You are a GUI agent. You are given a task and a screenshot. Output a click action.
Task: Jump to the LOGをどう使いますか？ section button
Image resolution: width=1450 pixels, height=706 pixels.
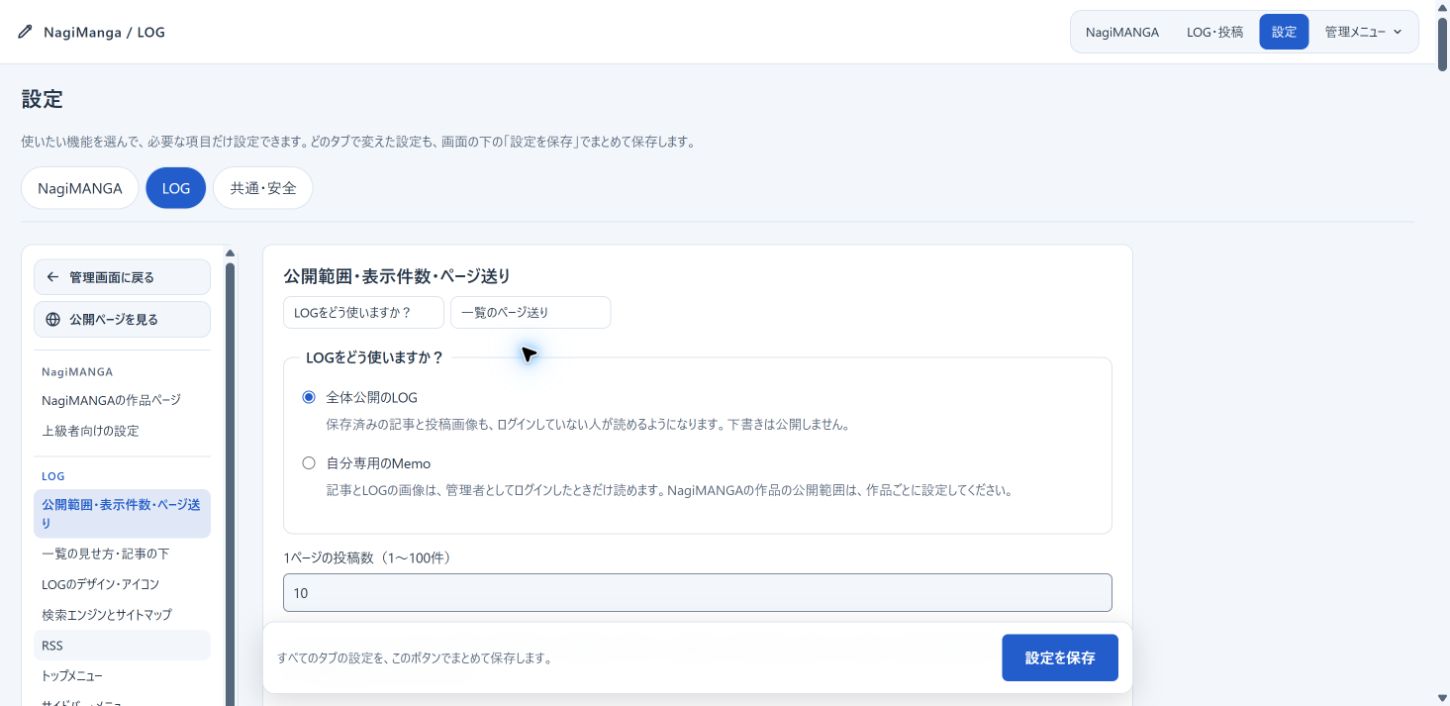(x=363, y=312)
